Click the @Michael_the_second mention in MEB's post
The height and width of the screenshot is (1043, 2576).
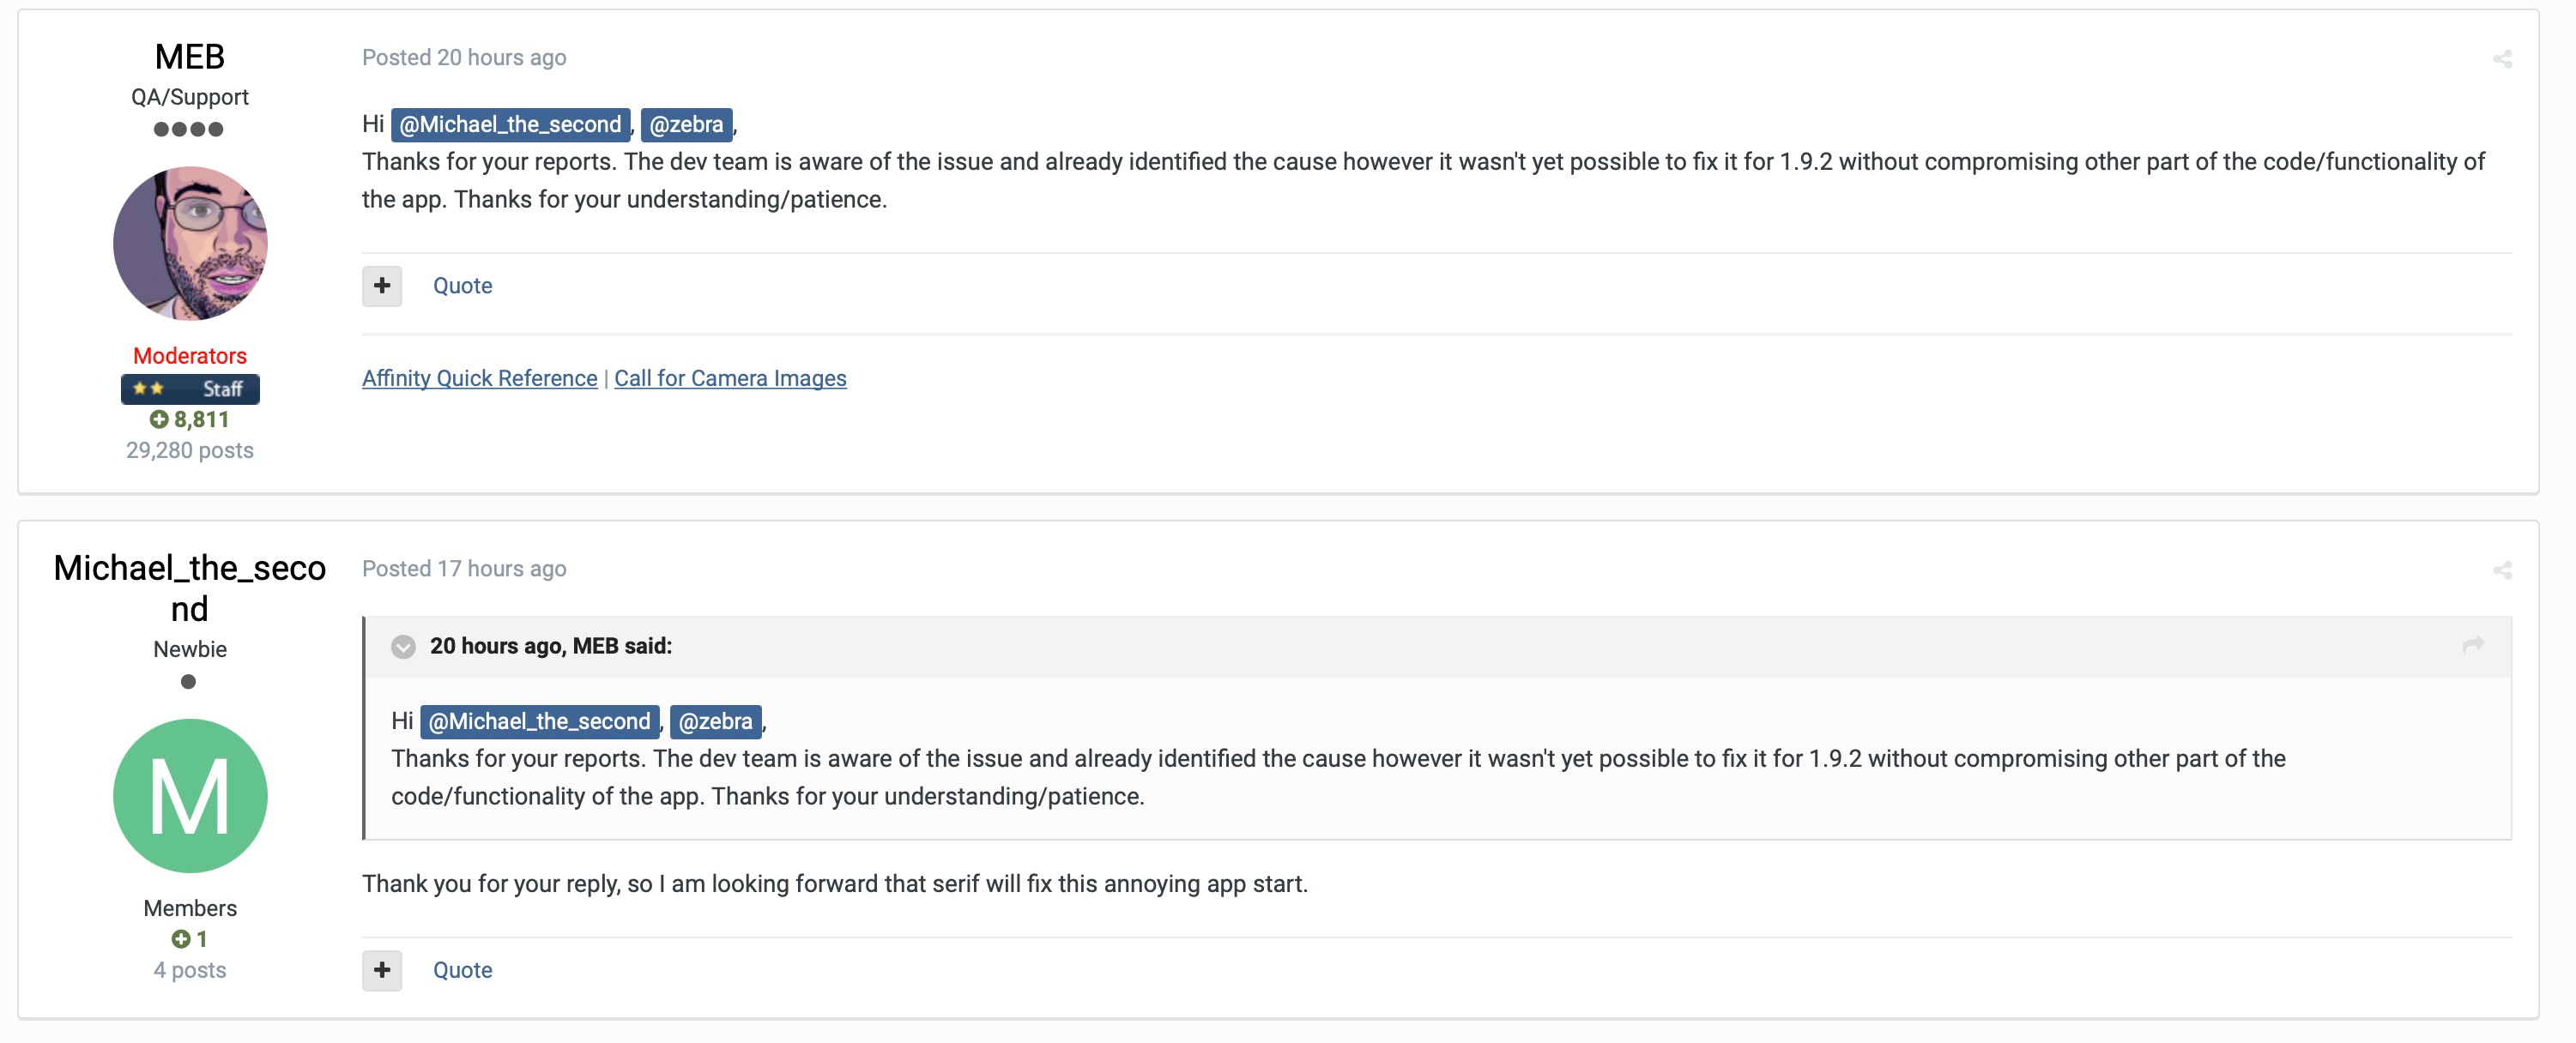click(510, 125)
